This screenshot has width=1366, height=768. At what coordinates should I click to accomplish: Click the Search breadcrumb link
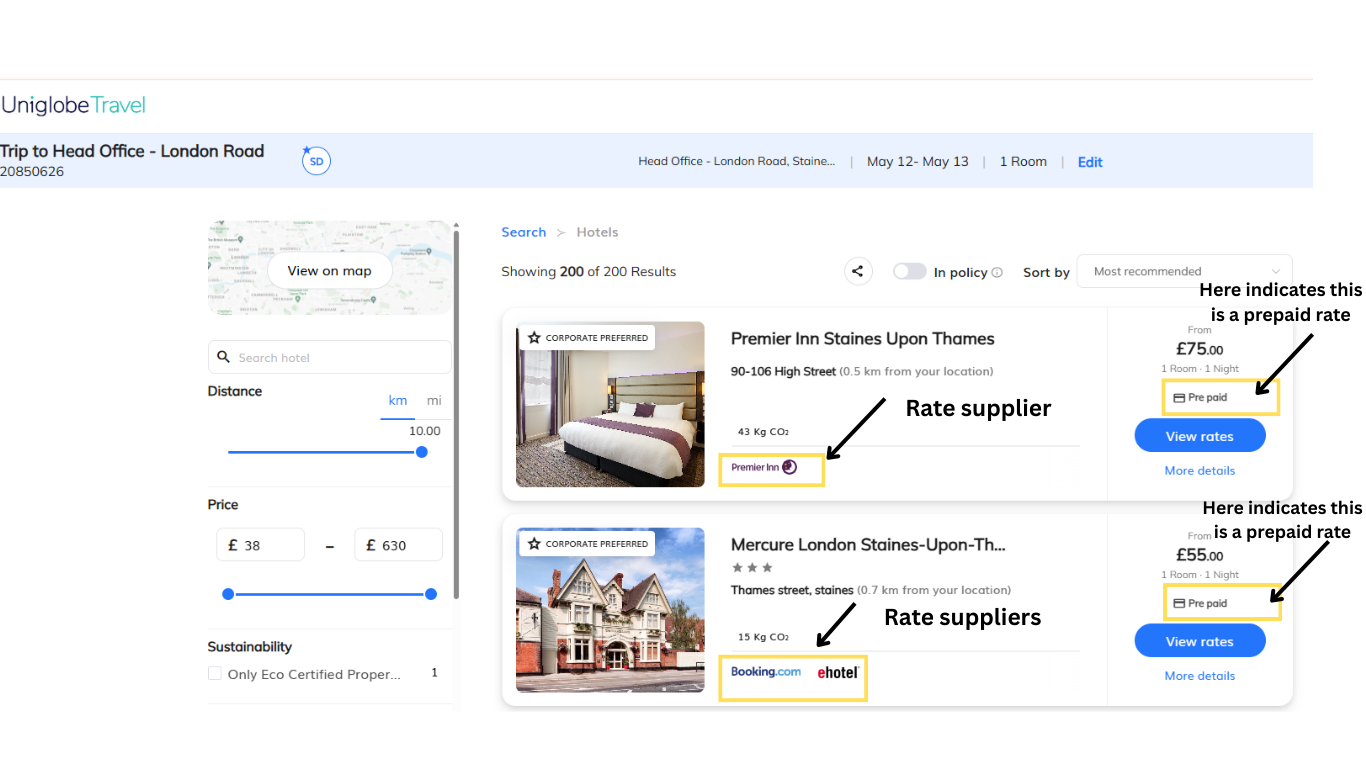tap(524, 232)
